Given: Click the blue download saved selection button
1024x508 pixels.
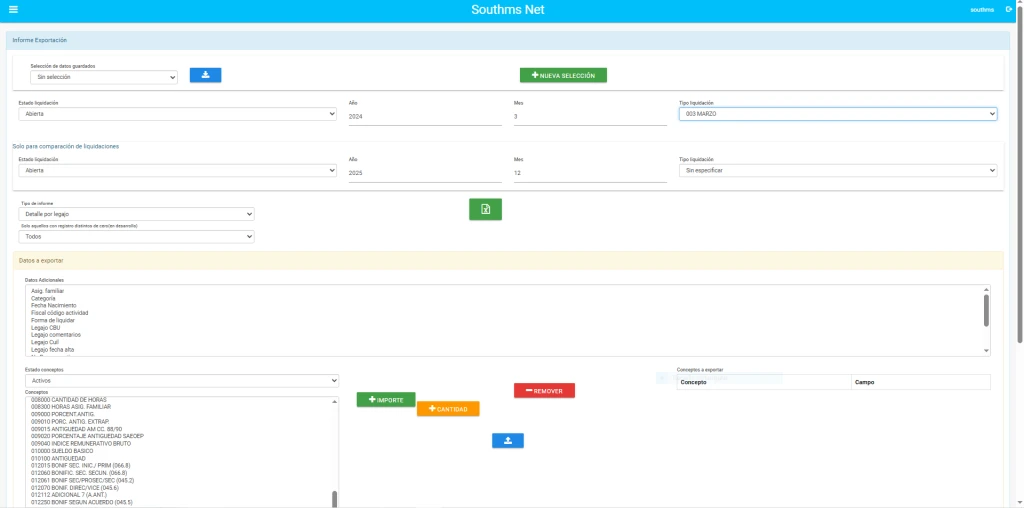Looking at the screenshot, I should (205, 75).
